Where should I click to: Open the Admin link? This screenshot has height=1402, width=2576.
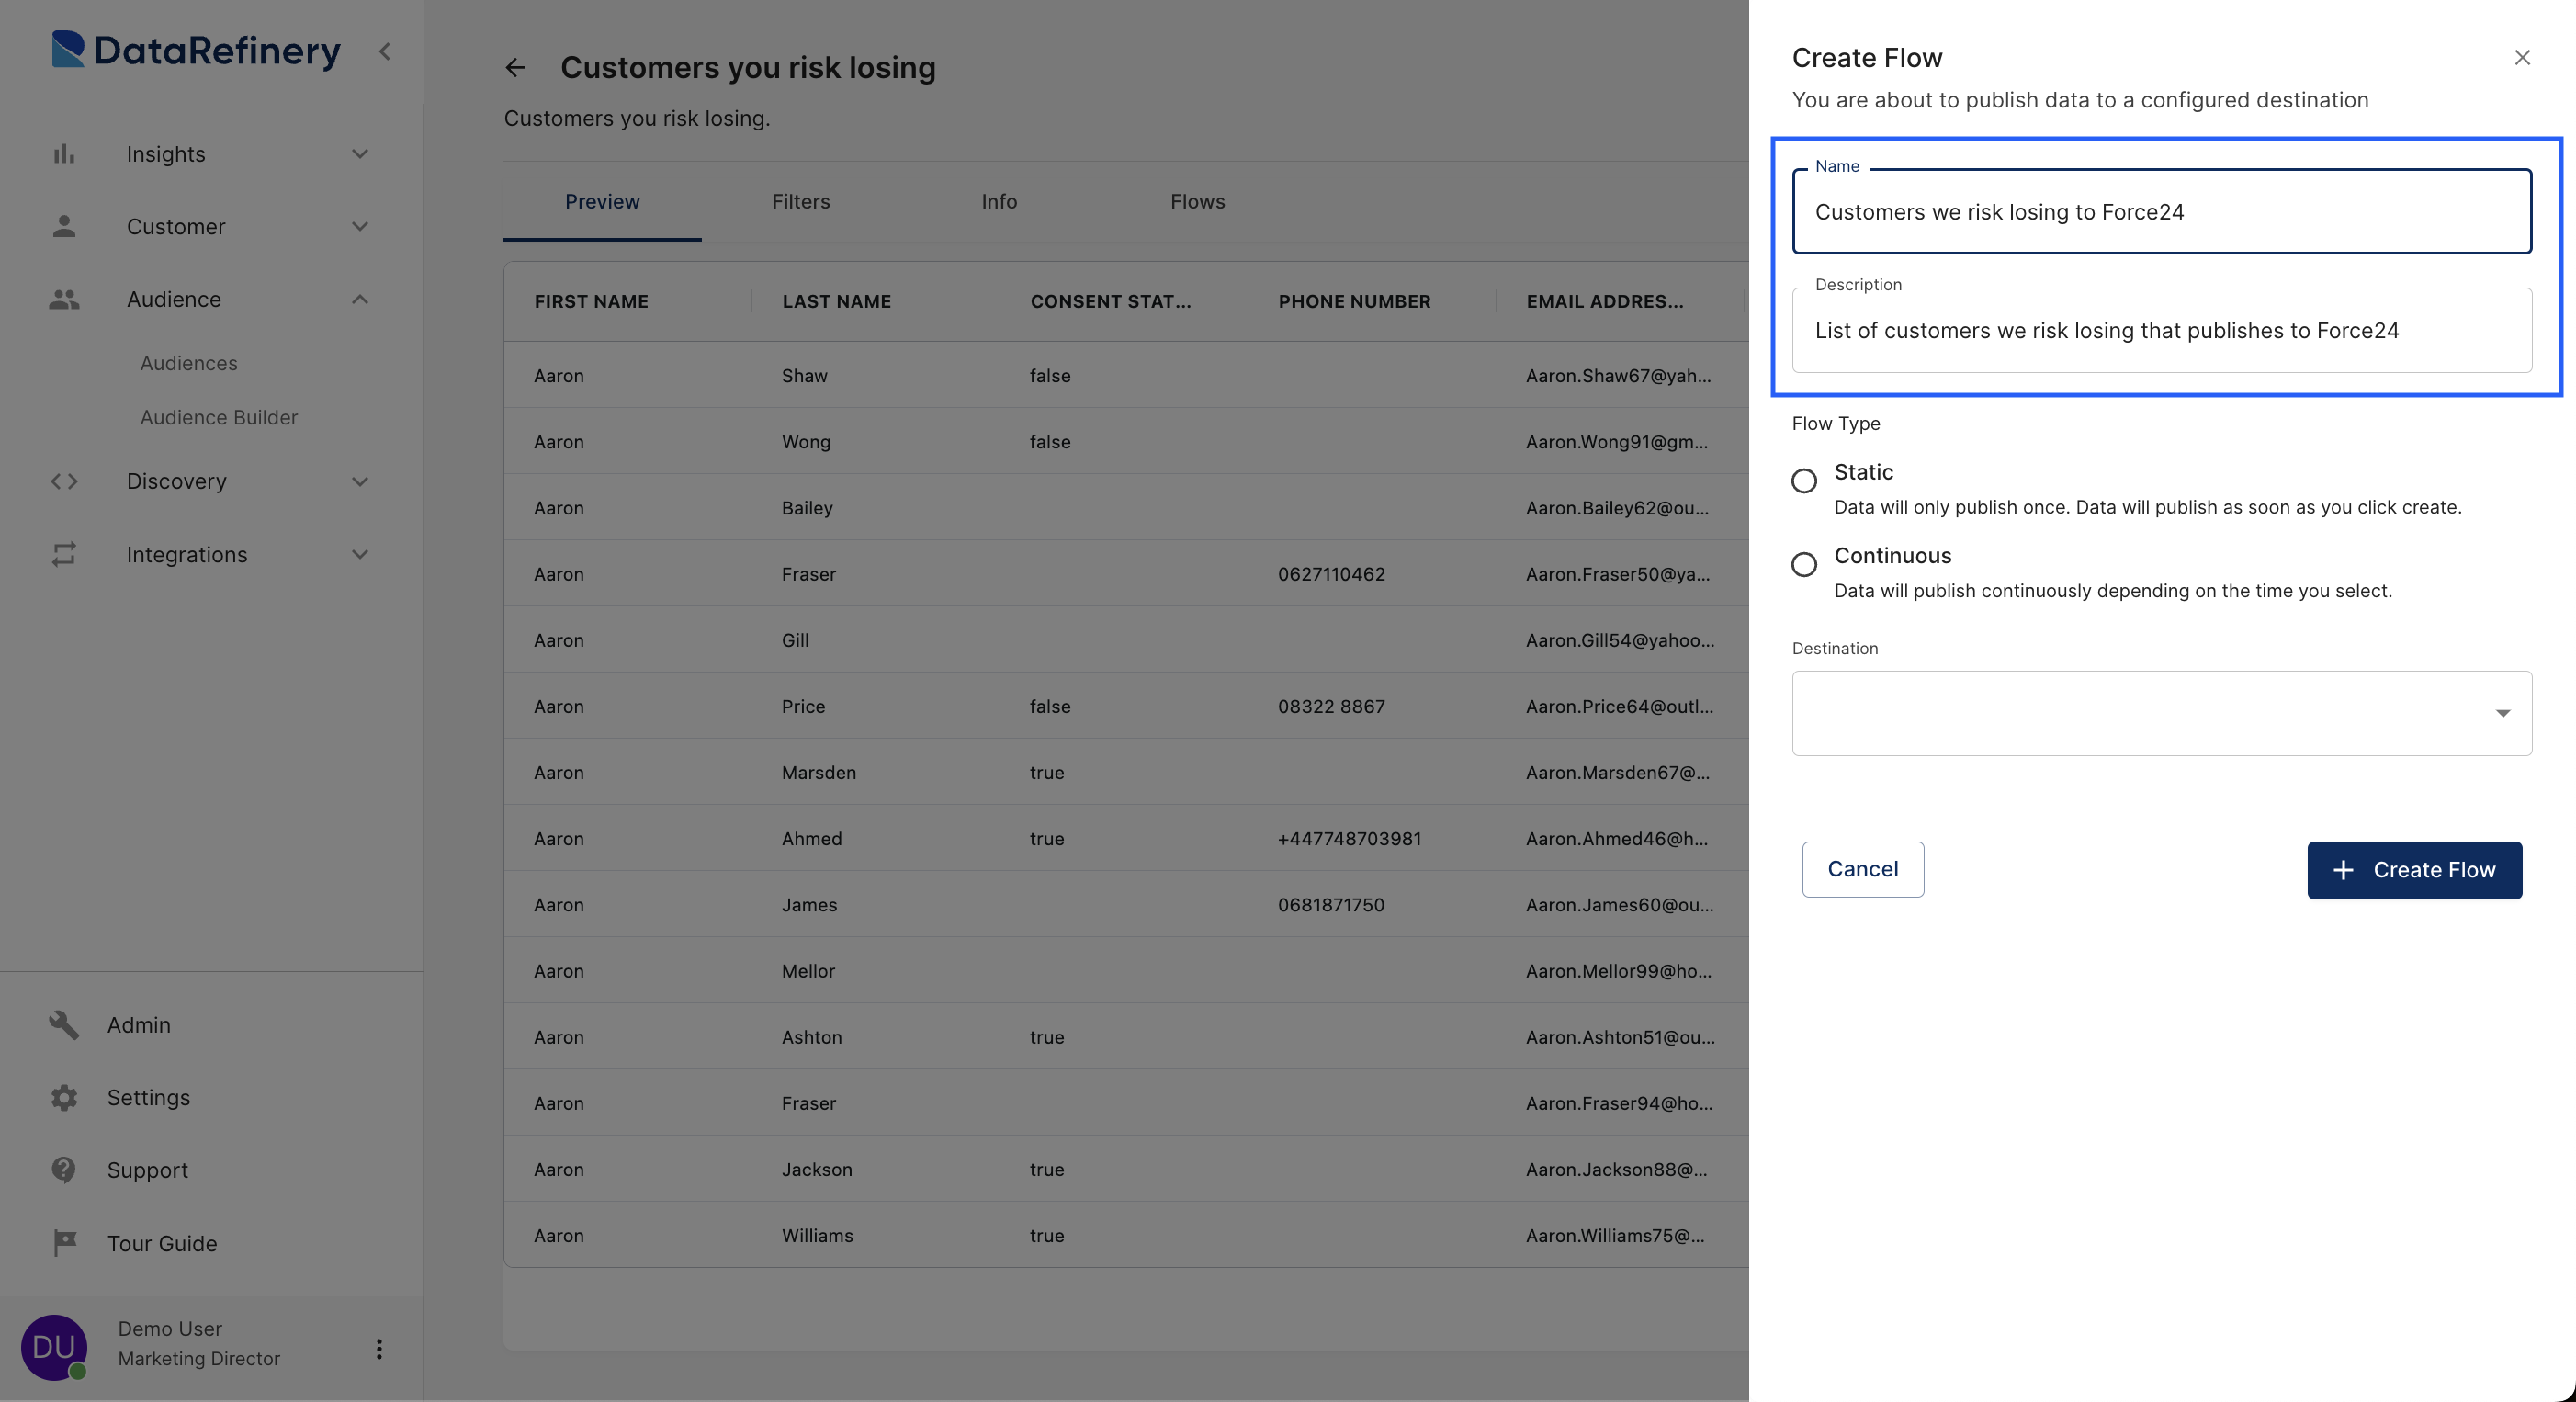139,1024
